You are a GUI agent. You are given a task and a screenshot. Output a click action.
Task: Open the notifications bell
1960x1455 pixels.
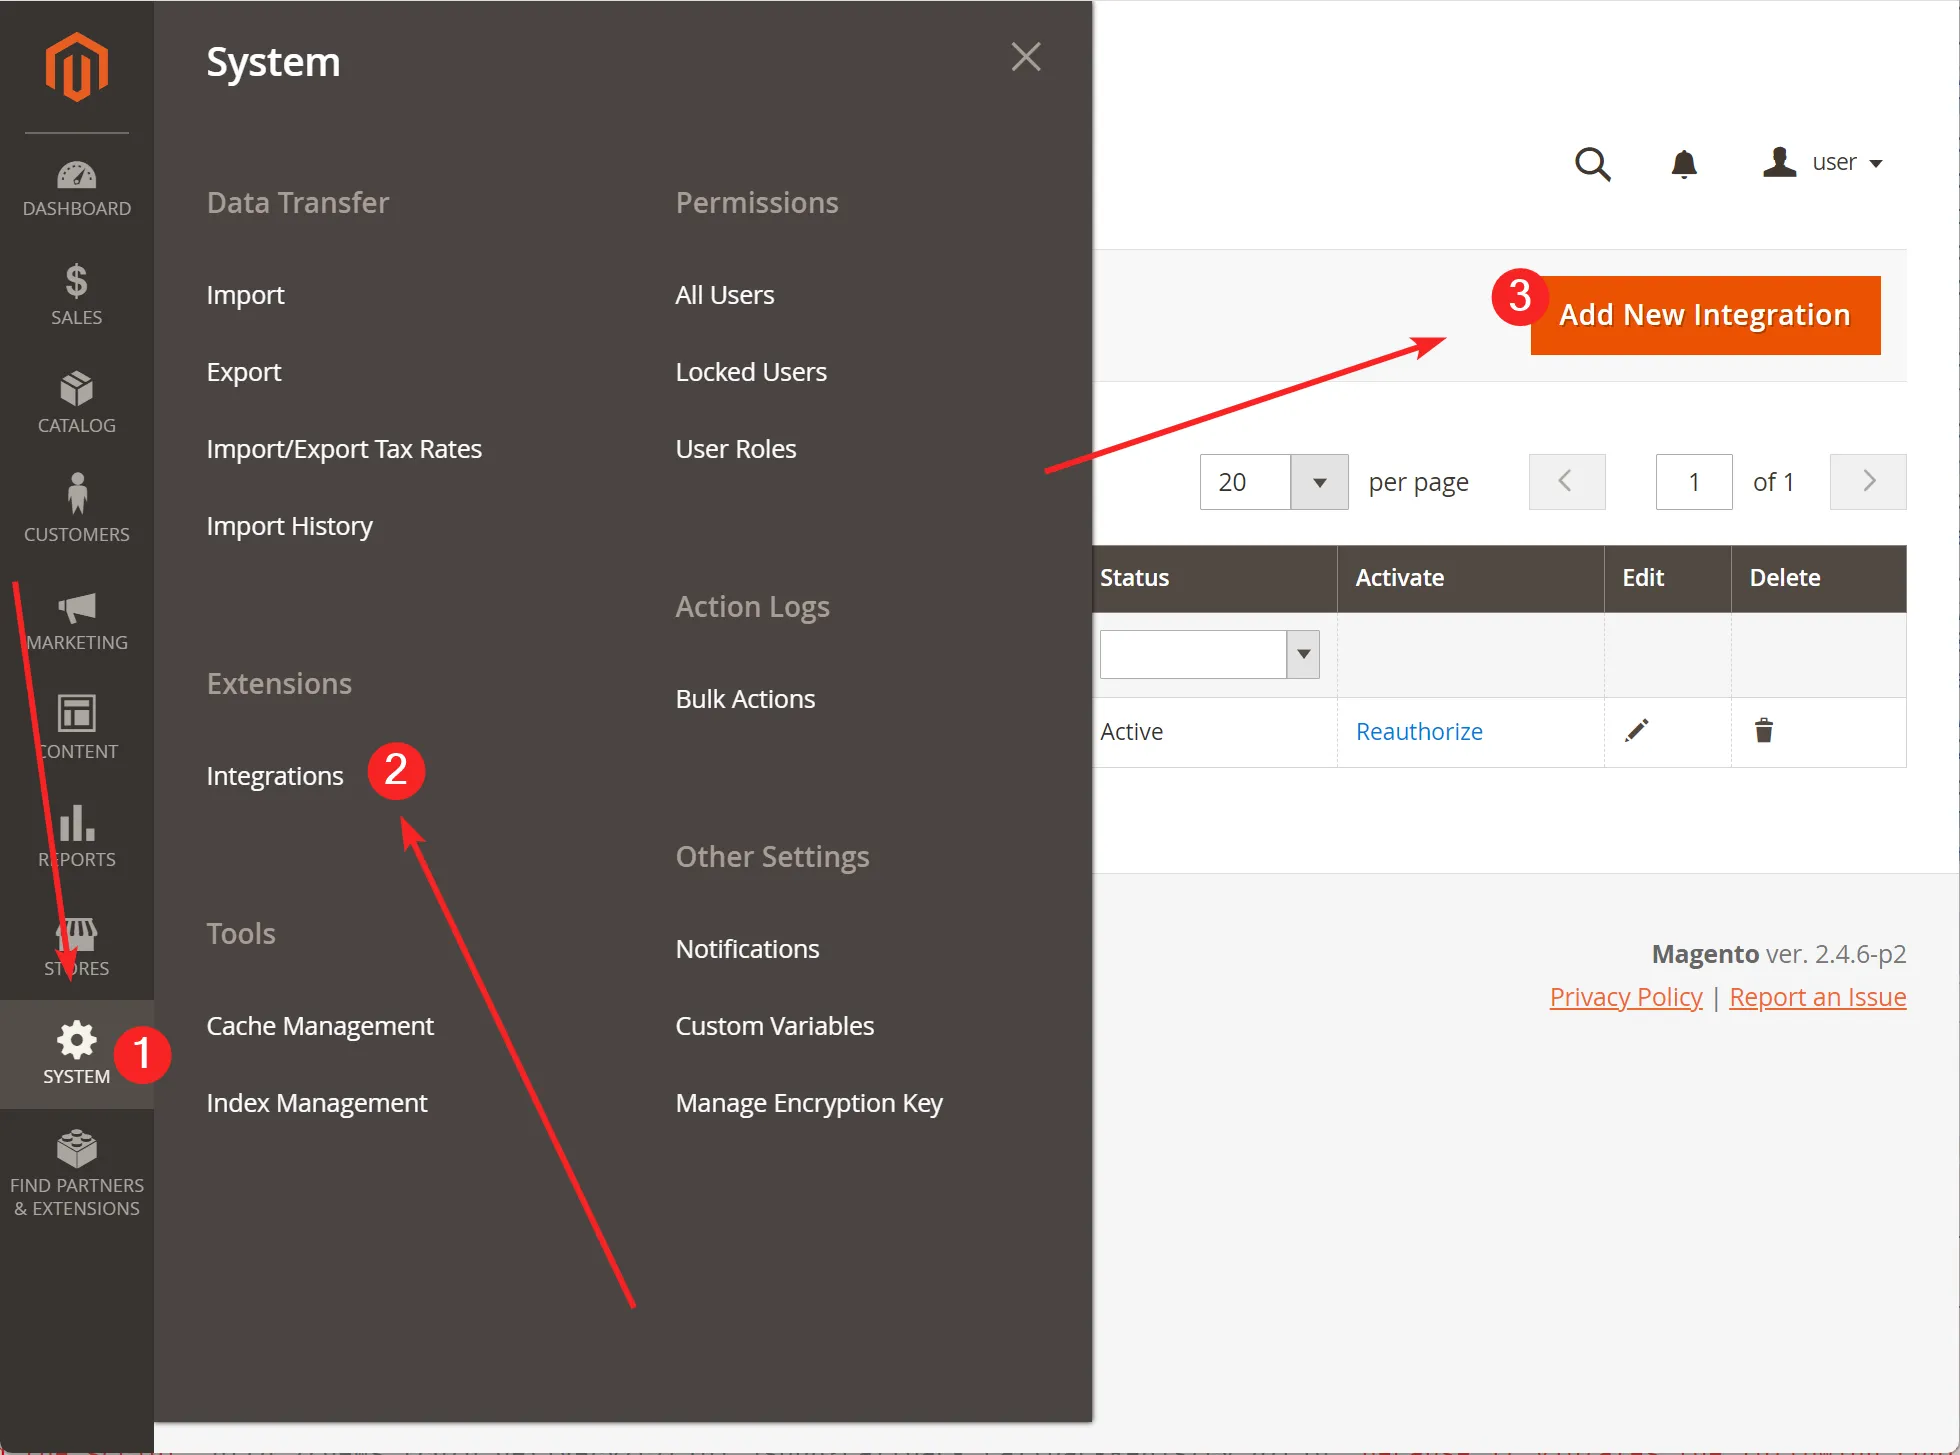(x=1684, y=164)
